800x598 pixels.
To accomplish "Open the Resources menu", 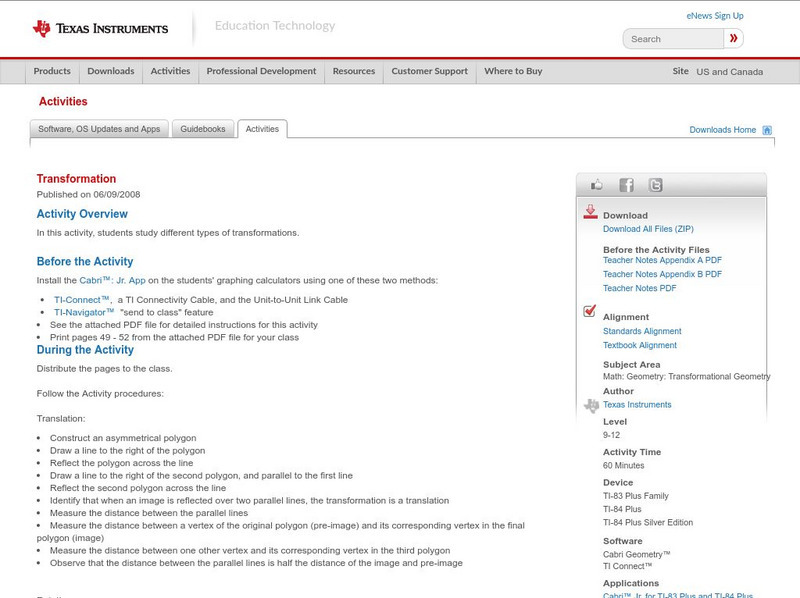I will click(355, 71).
